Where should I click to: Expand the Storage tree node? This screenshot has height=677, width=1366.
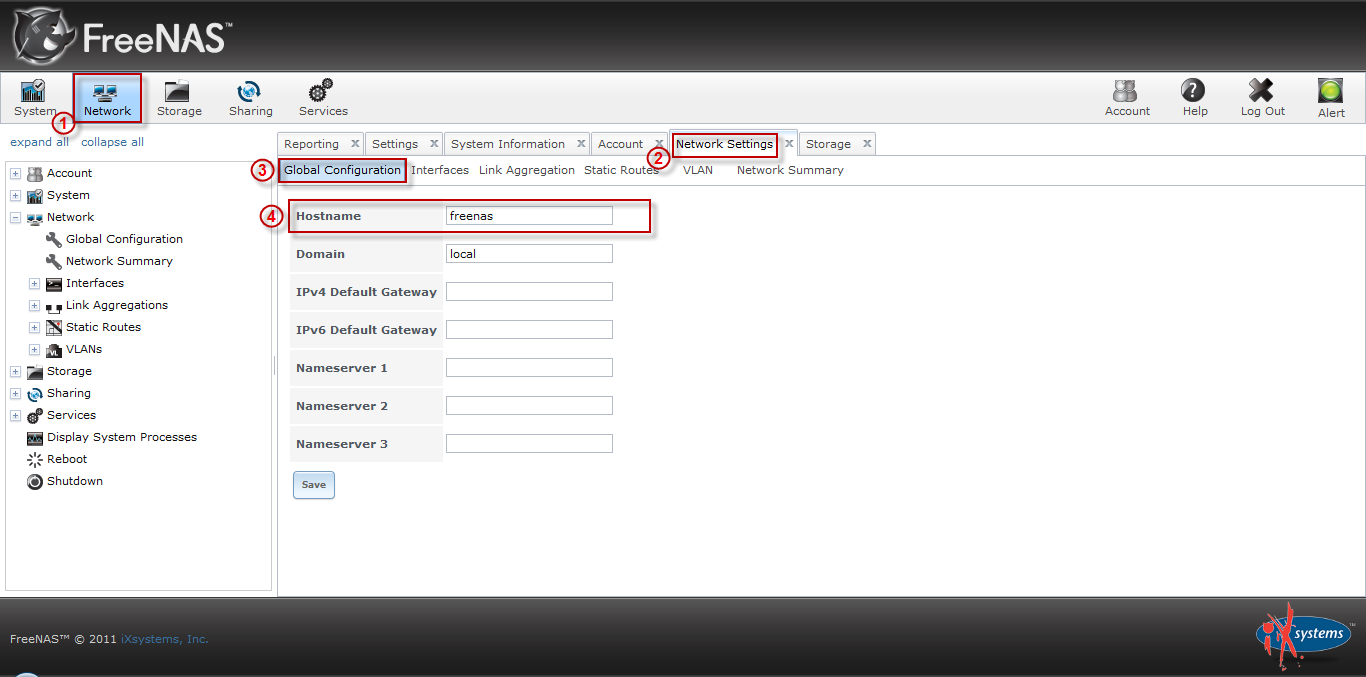pyautogui.click(x=15, y=371)
